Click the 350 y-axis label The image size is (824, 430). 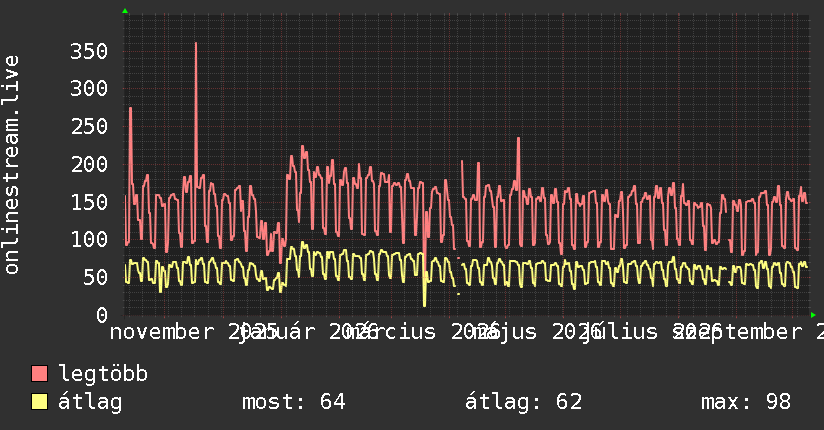[x=89, y=52]
